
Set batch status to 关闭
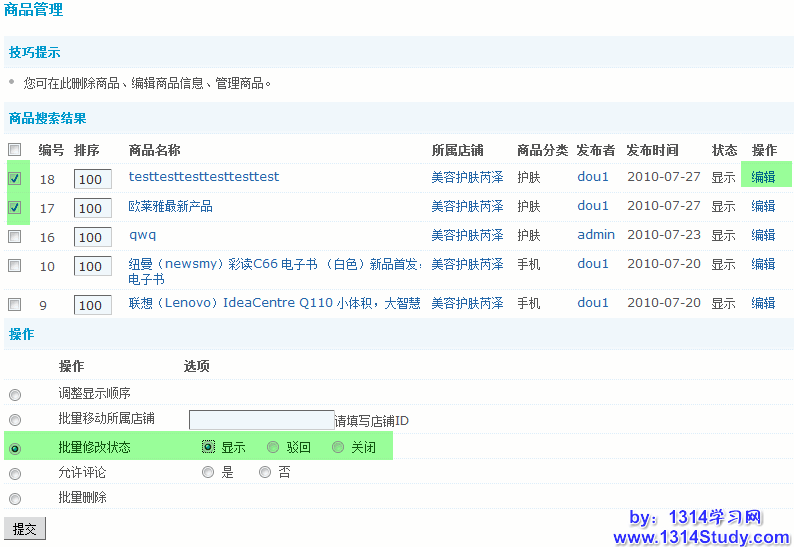(x=338, y=447)
